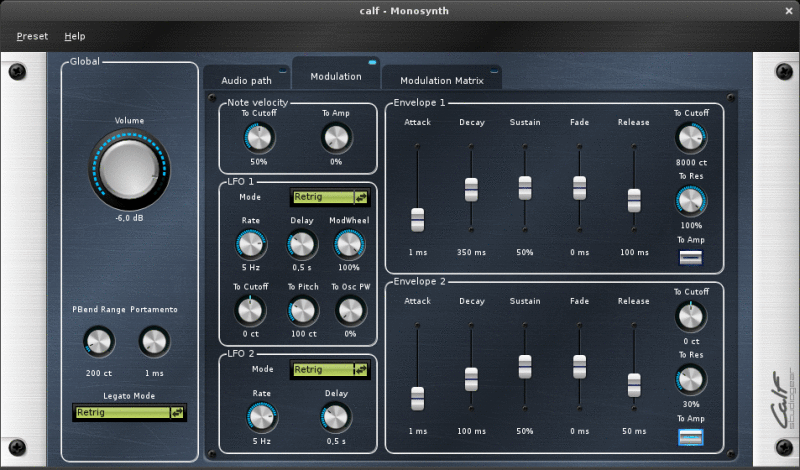Toggle Envelope 1 To Amp switch
Screen dimensions: 800x470
click(690, 258)
